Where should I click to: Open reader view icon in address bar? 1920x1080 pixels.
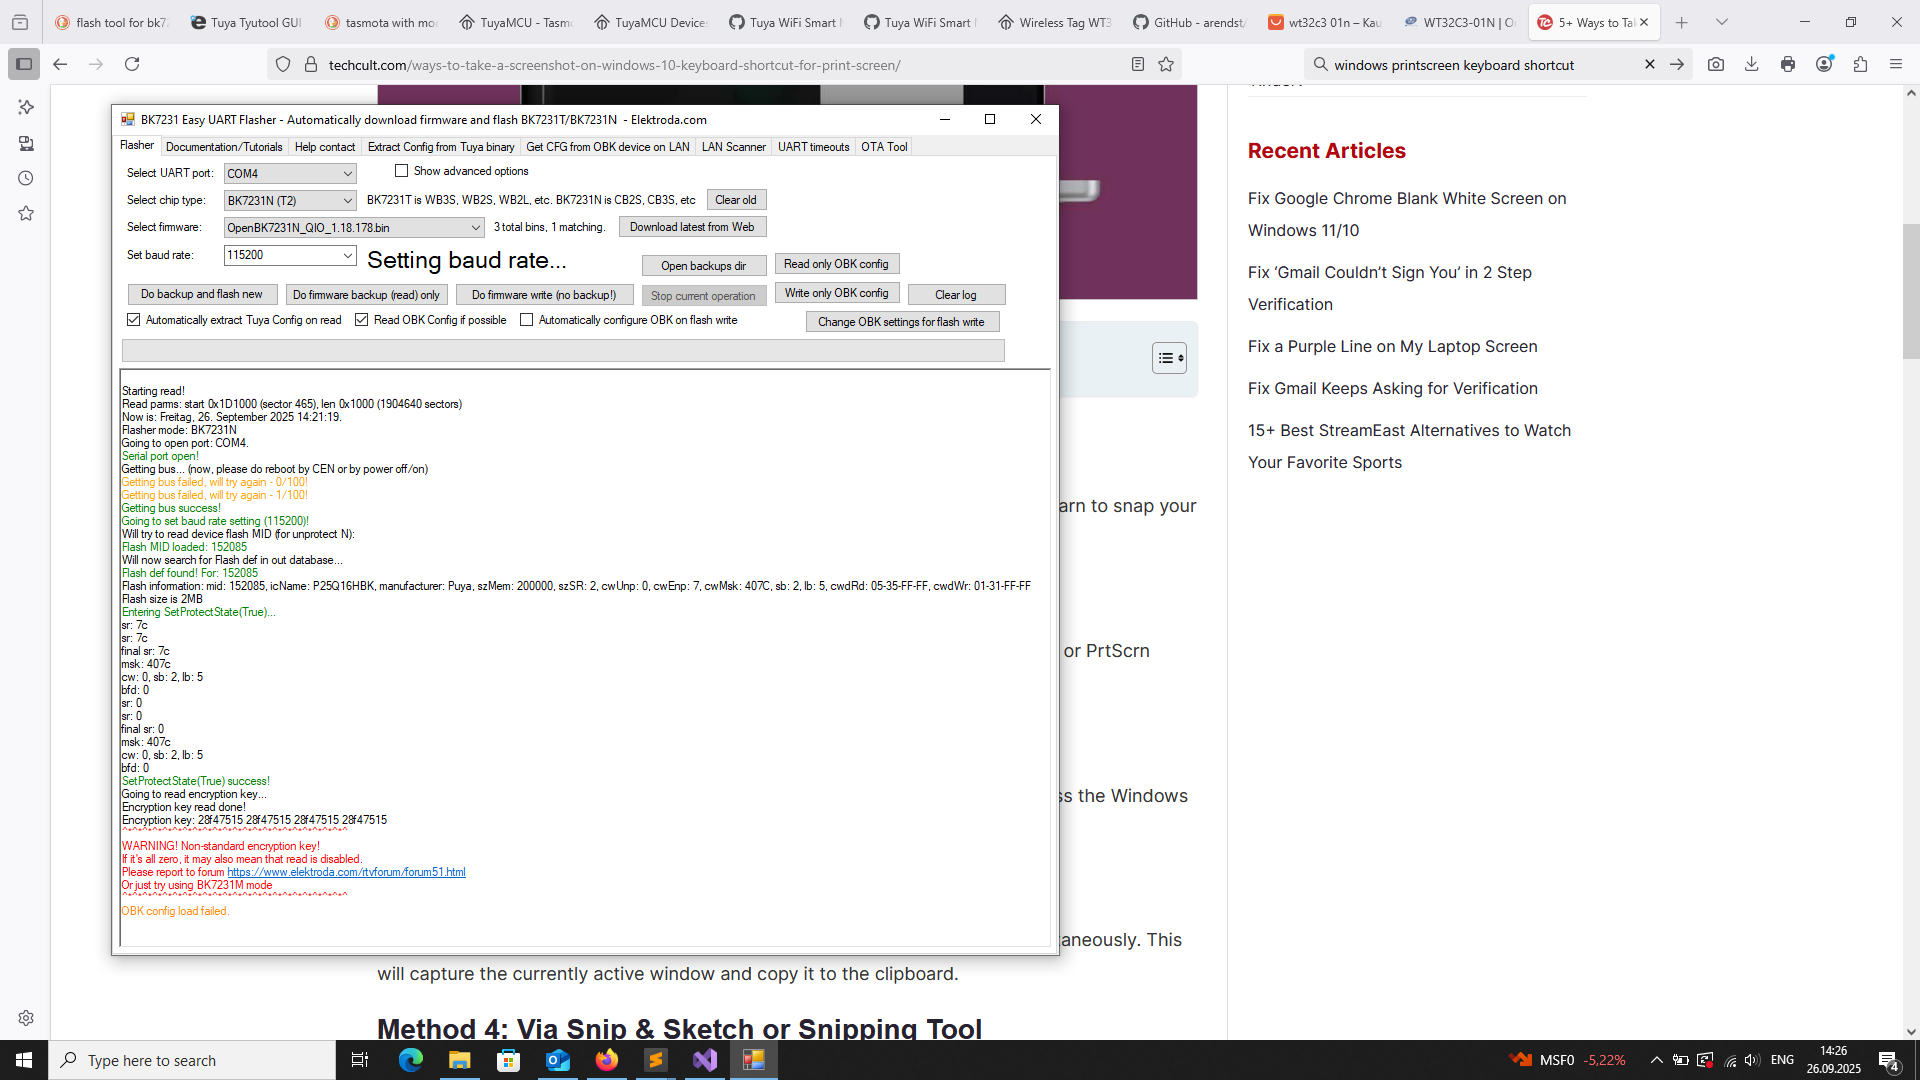1138,64
